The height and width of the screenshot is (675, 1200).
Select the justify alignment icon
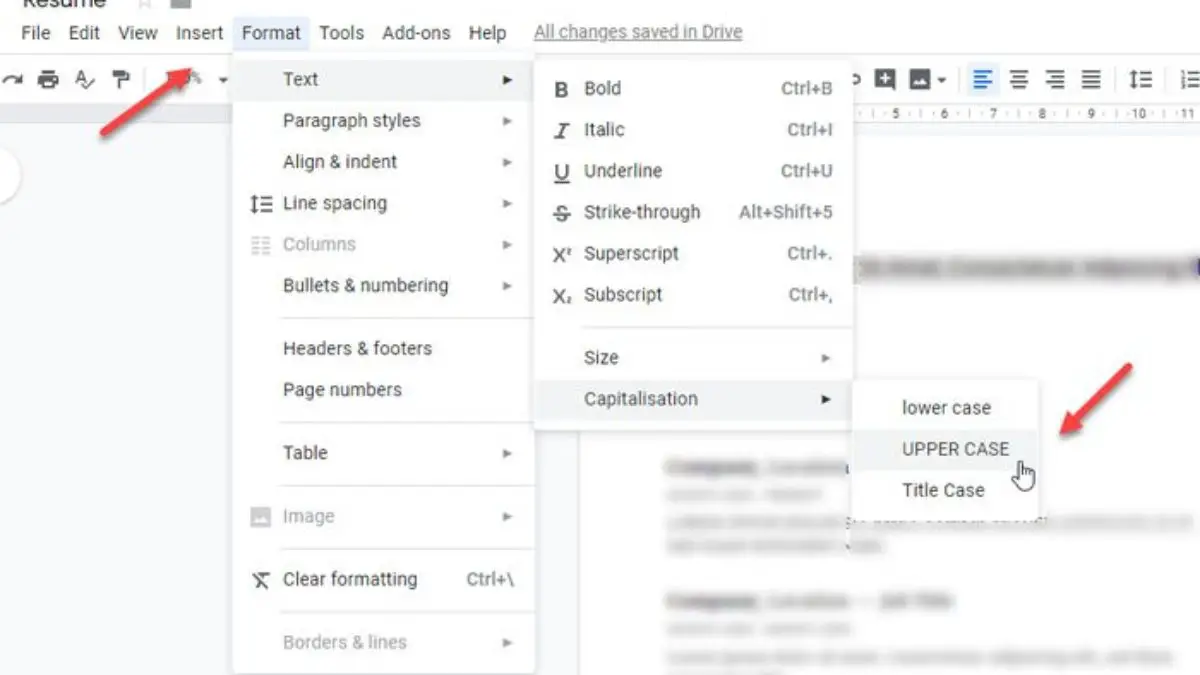[x=1091, y=79]
